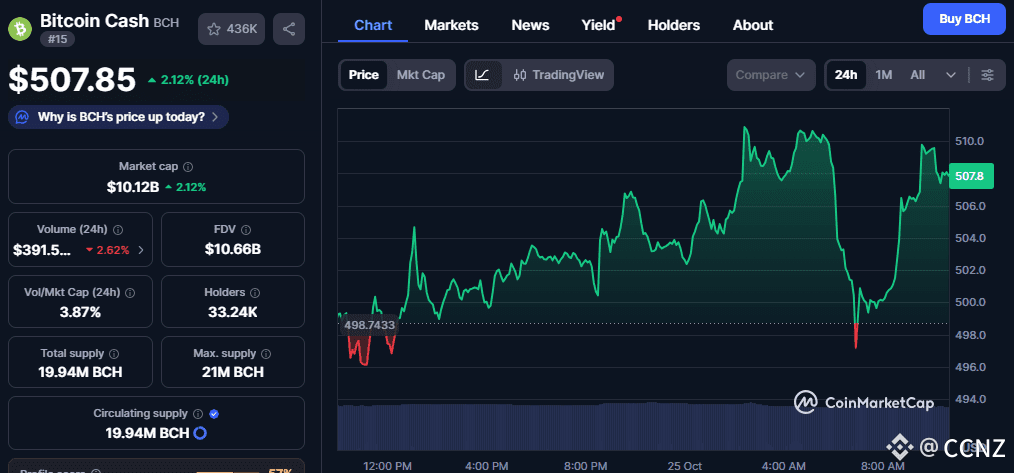Viewport: 1014px width, 473px height.
Task: Open "Why is BCH's price up today?"
Action: (x=119, y=117)
